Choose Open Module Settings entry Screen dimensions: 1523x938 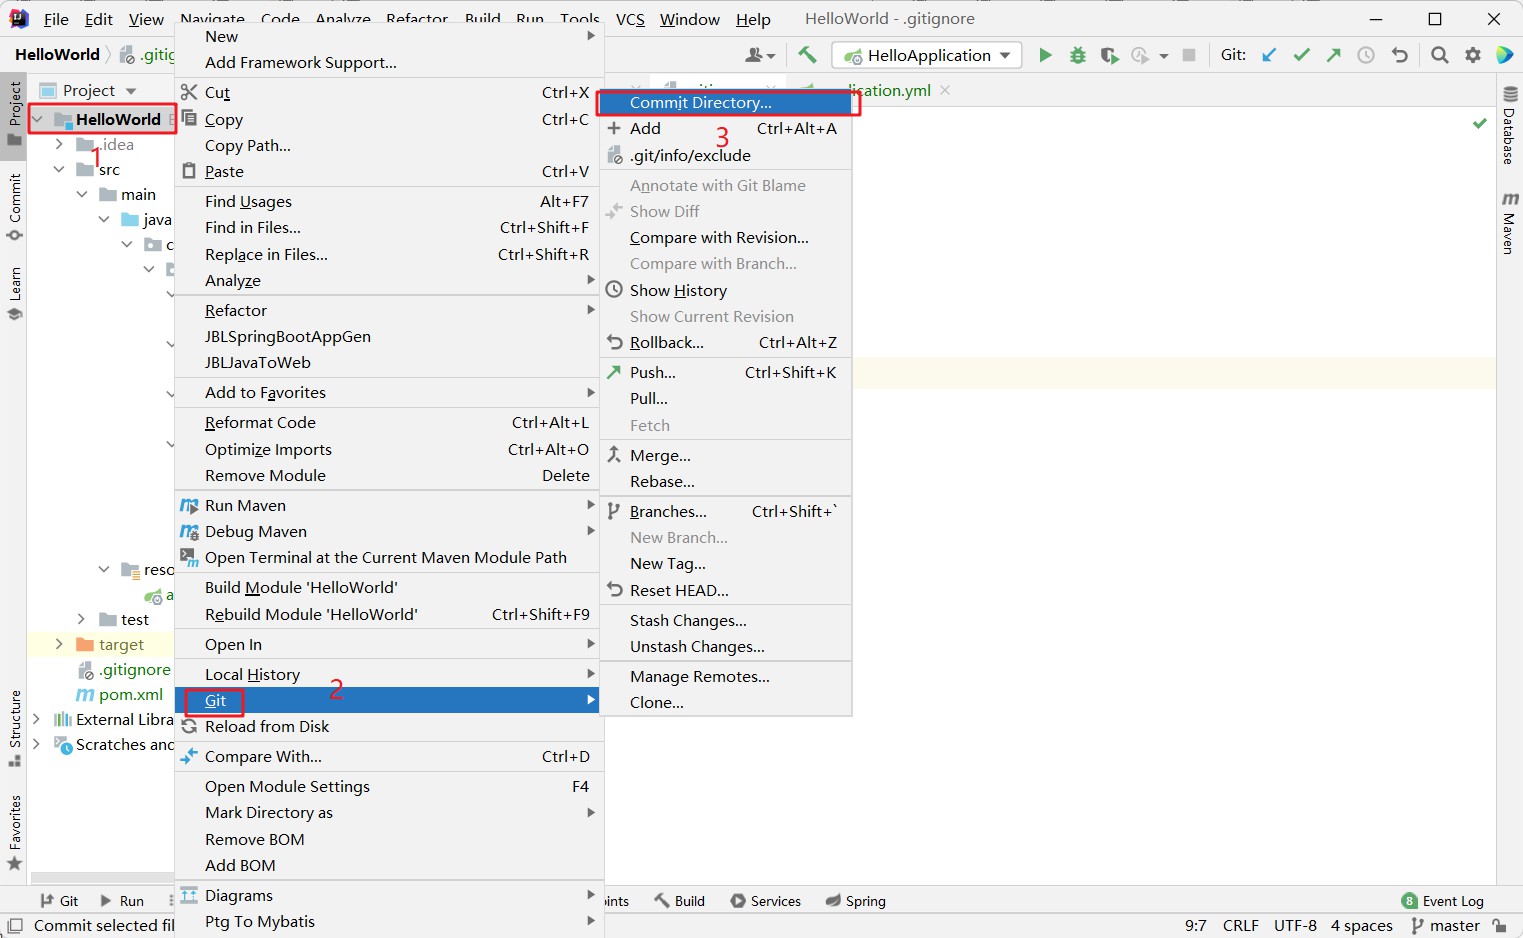pos(389,787)
